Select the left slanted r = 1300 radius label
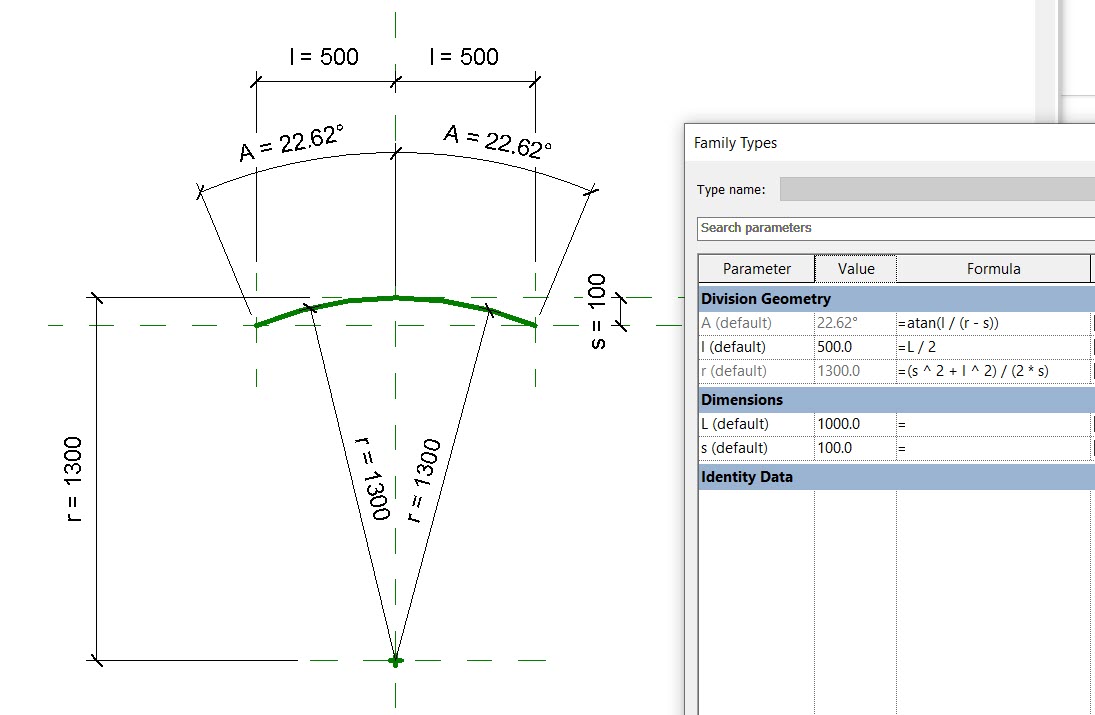 [372, 478]
